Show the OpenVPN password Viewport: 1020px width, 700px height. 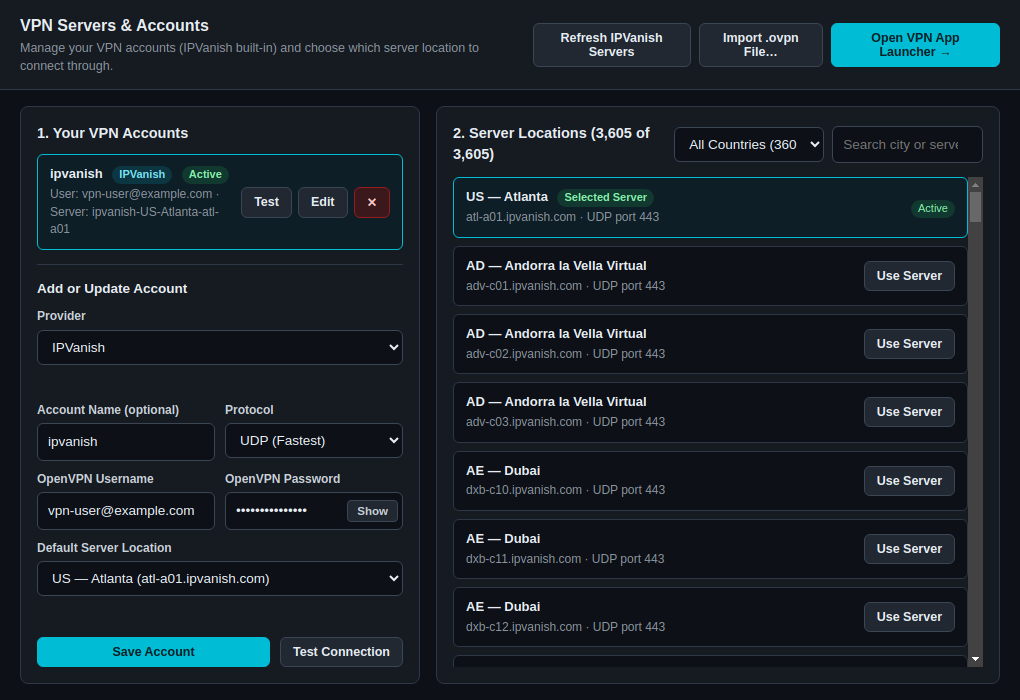click(372, 511)
